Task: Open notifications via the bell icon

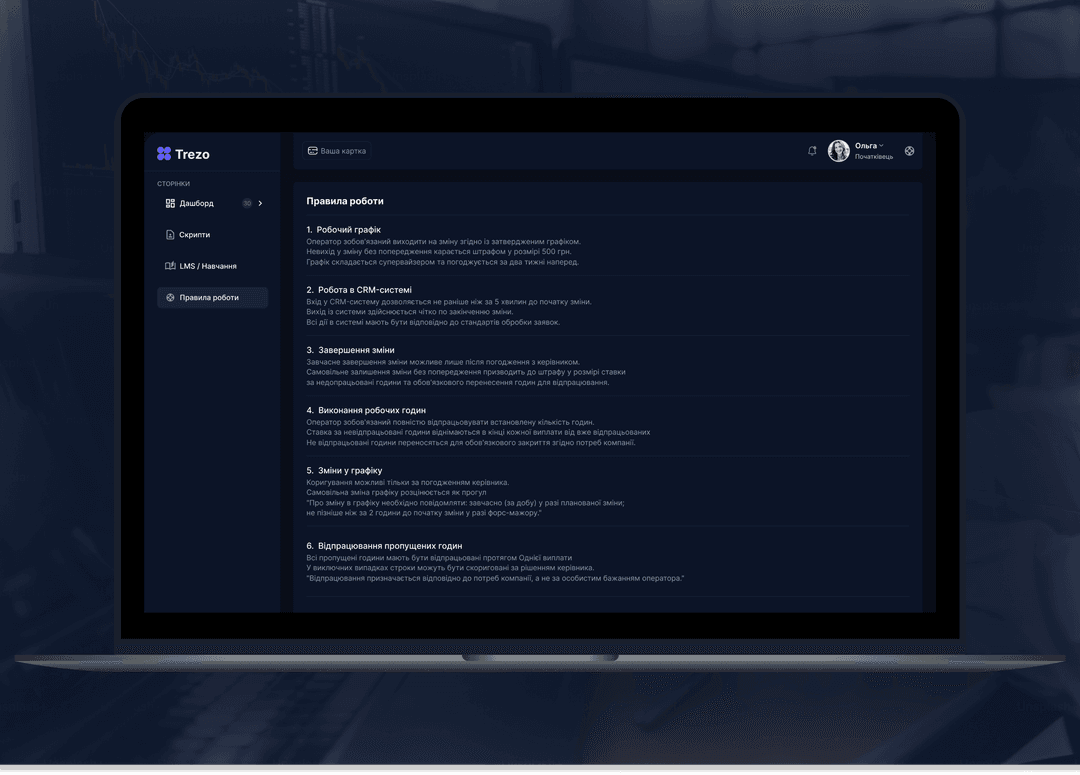Action: (812, 151)
